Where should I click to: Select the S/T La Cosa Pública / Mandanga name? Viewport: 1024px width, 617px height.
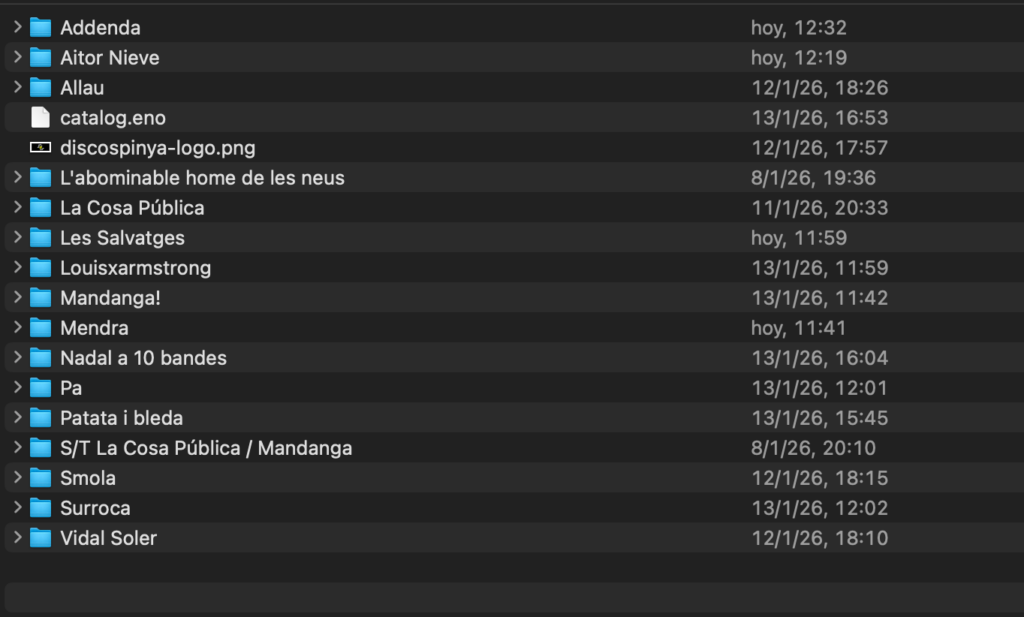[x=206, y=448]
